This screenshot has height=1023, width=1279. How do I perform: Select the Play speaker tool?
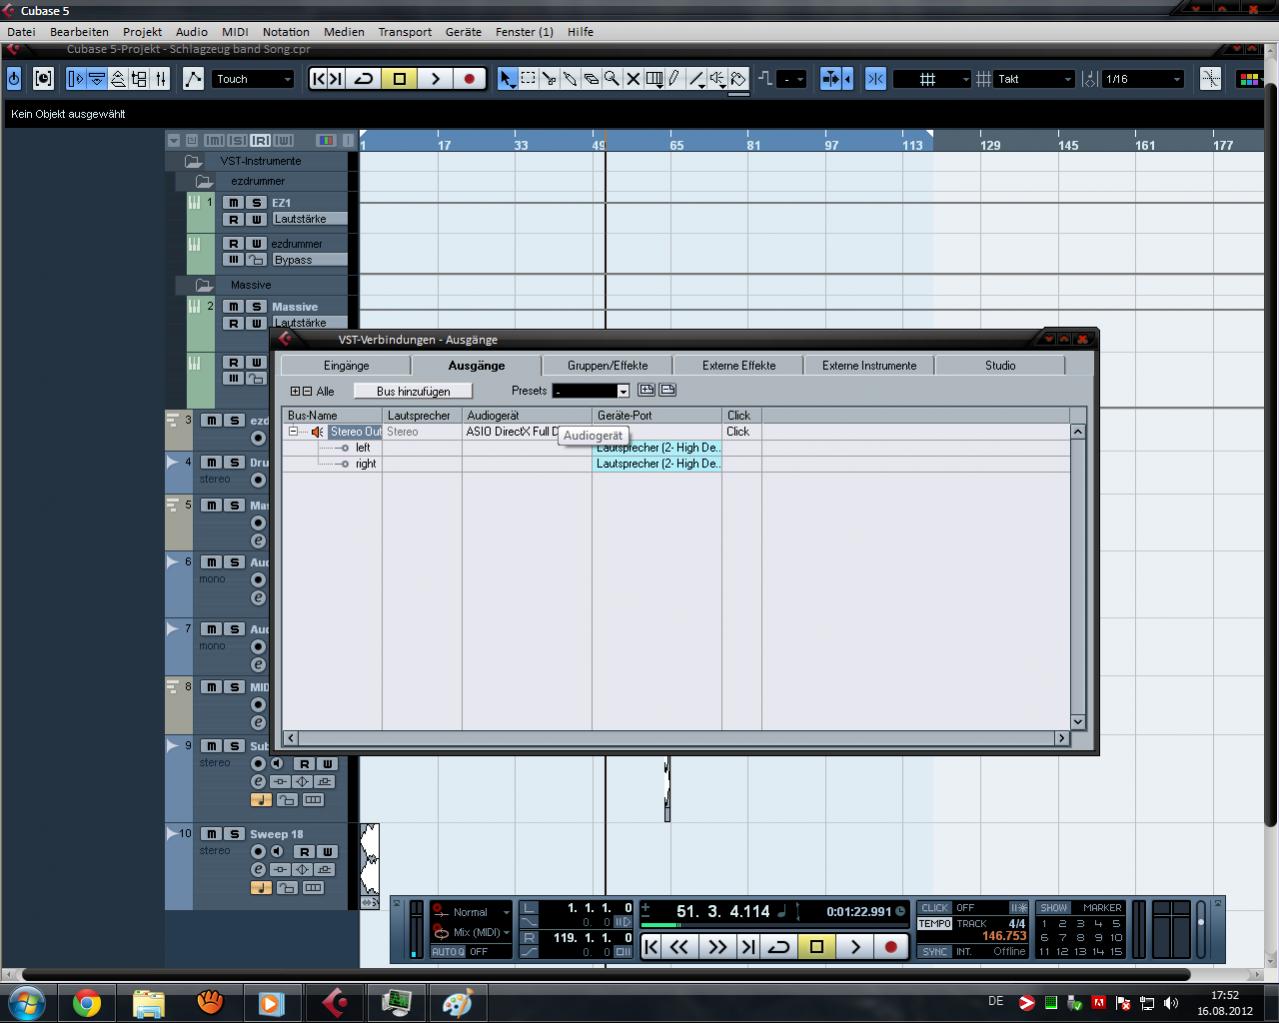[x=718, y=79]
